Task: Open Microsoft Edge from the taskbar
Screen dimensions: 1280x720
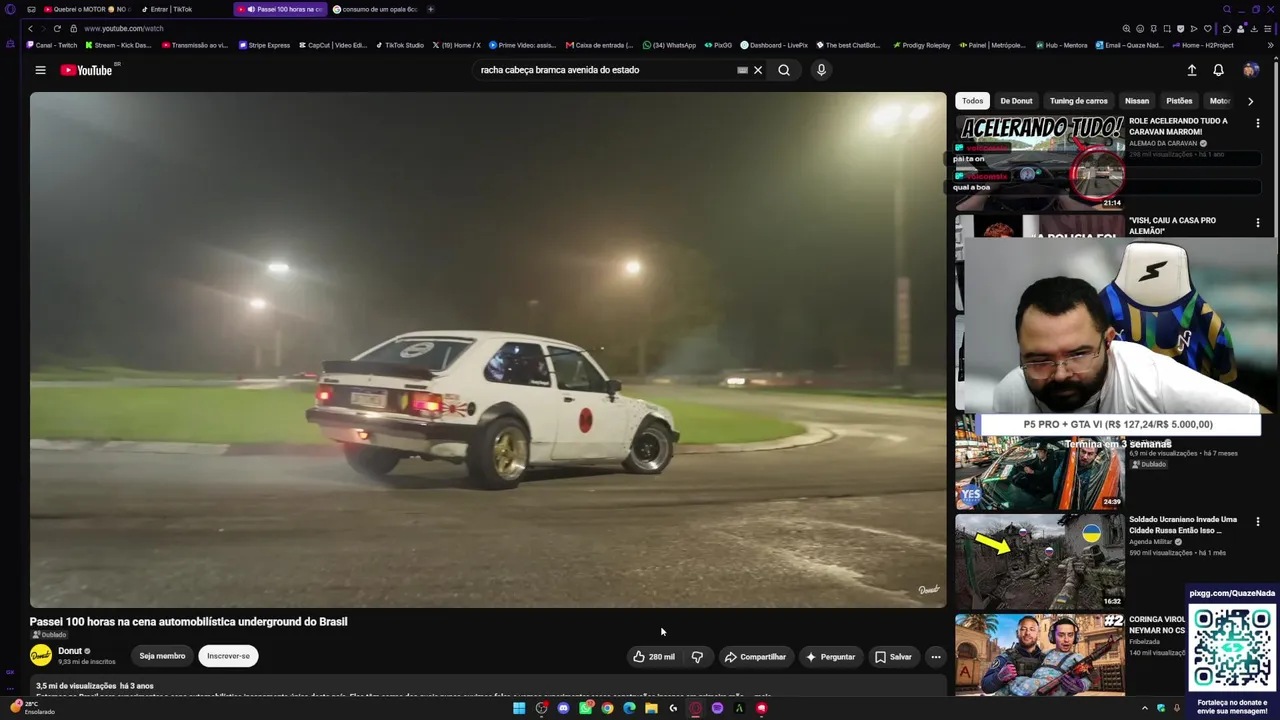Action: (629, 708)
